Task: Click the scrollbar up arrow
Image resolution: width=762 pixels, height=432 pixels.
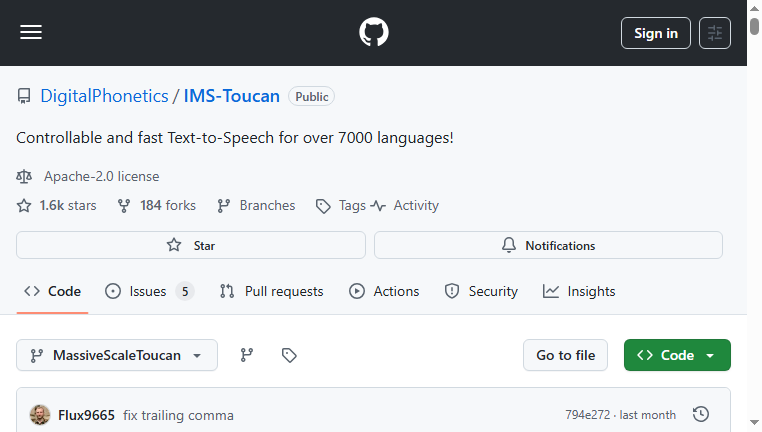Action: tap(754, 8)
